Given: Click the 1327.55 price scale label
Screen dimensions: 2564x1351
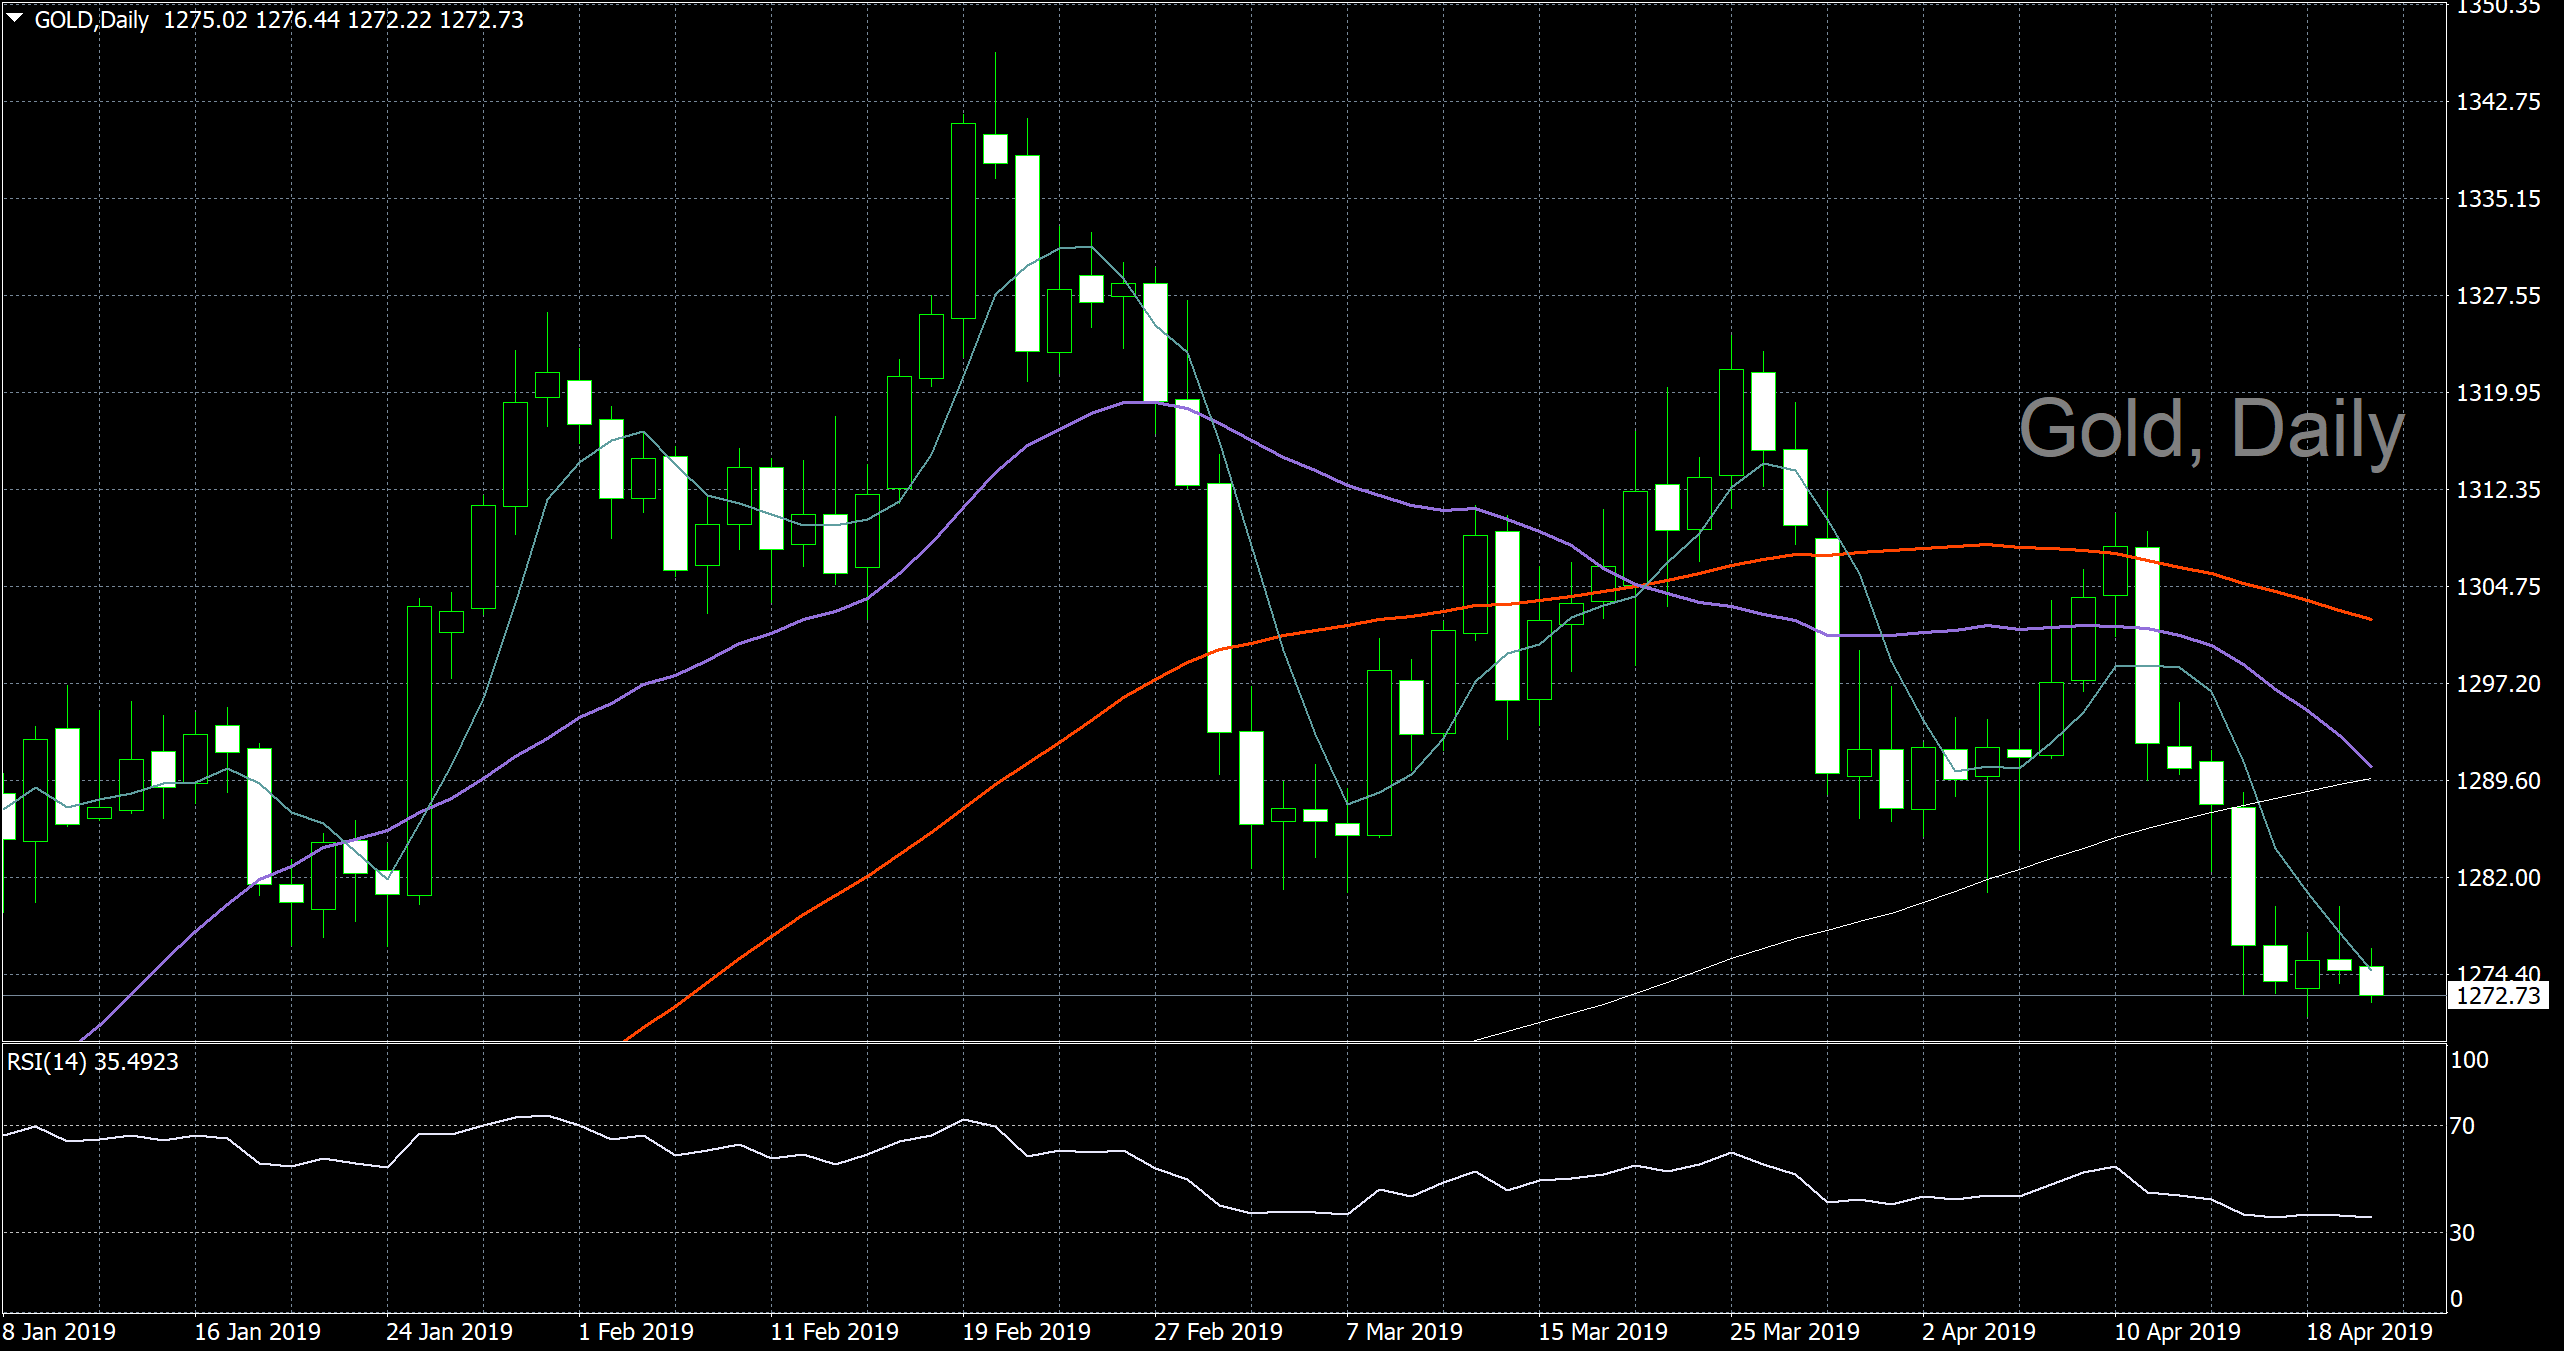Looking at the screenshot, I should [x=2498, y=296].
